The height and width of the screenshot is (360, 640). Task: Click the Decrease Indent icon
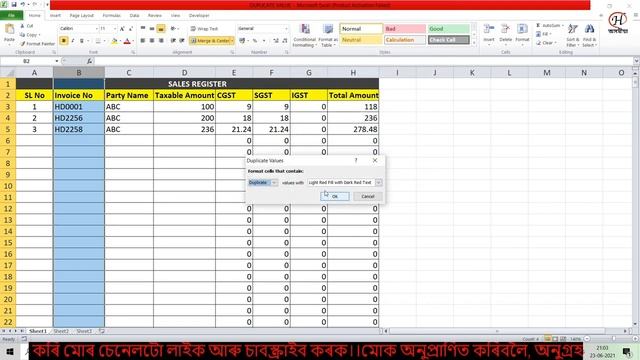tap(173, 41)
